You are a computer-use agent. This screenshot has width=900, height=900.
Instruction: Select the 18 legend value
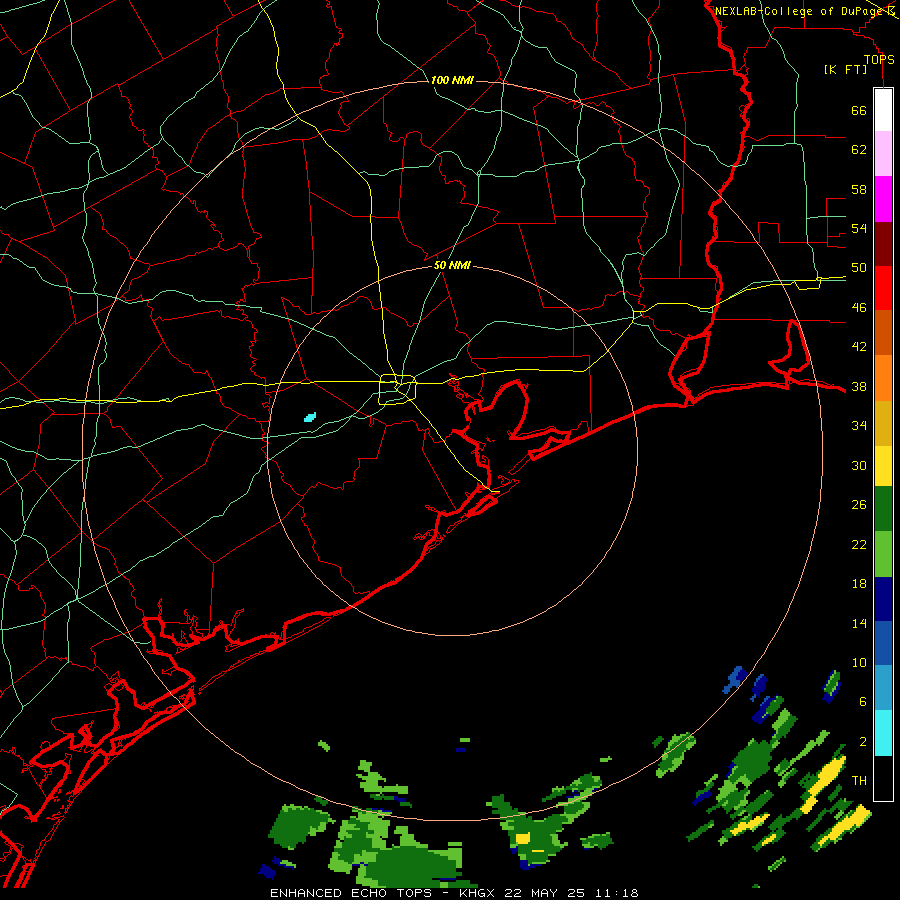(859, 584)
